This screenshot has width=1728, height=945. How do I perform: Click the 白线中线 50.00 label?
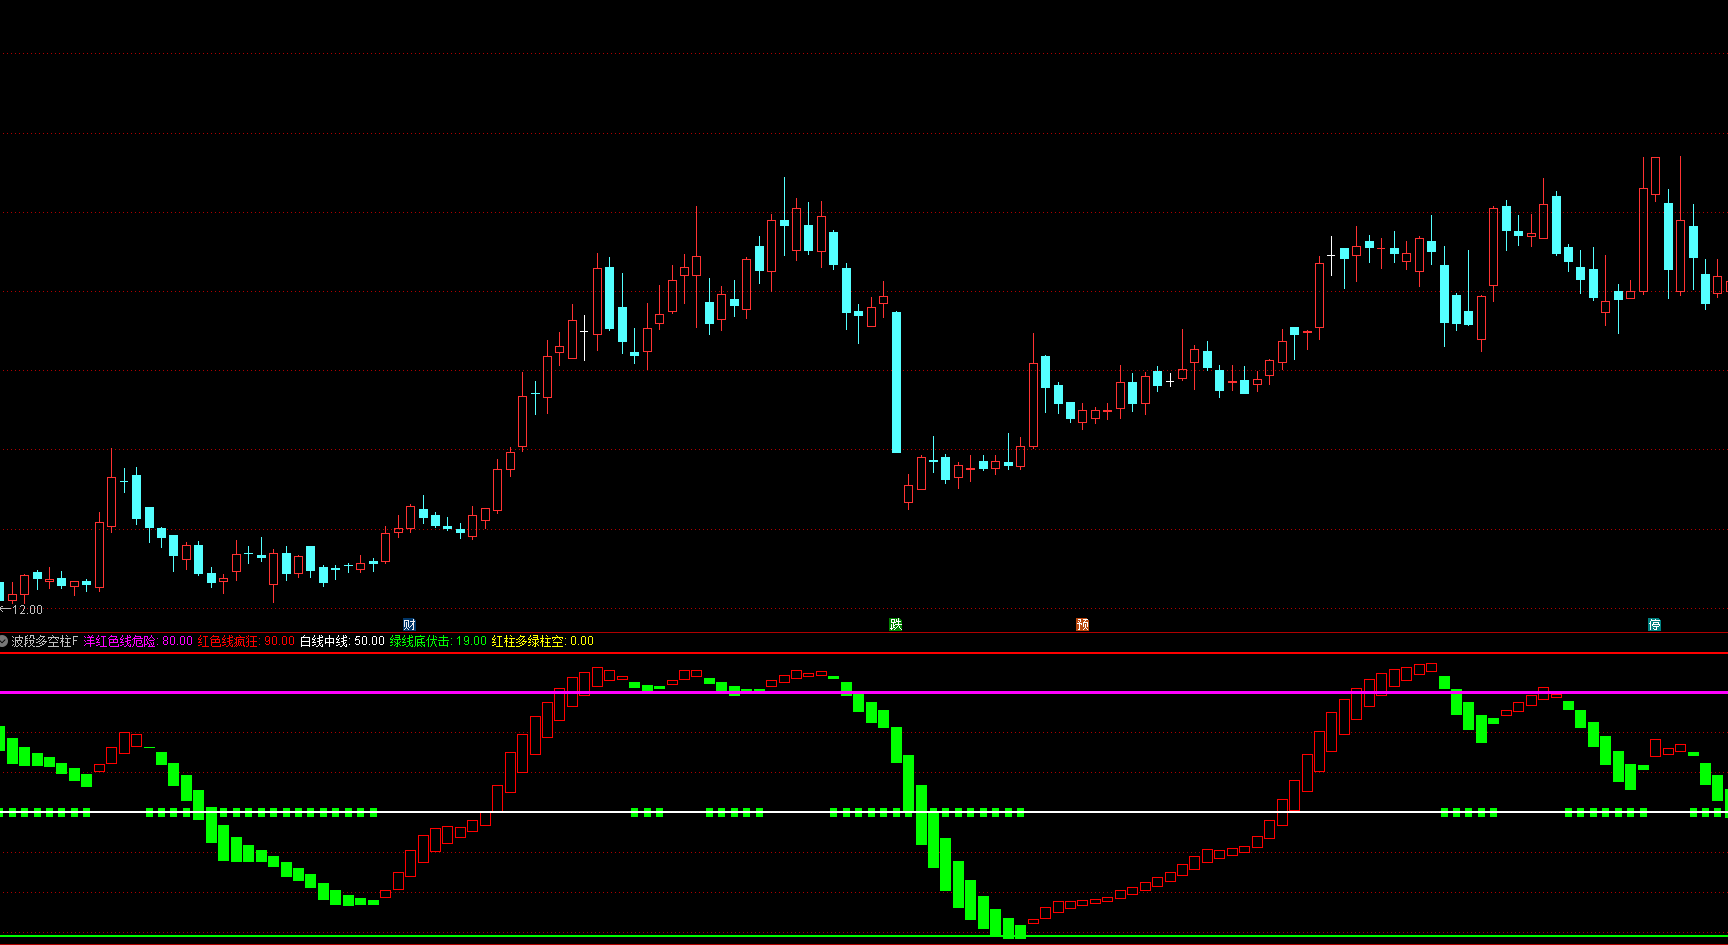click(x=342, y=641)
